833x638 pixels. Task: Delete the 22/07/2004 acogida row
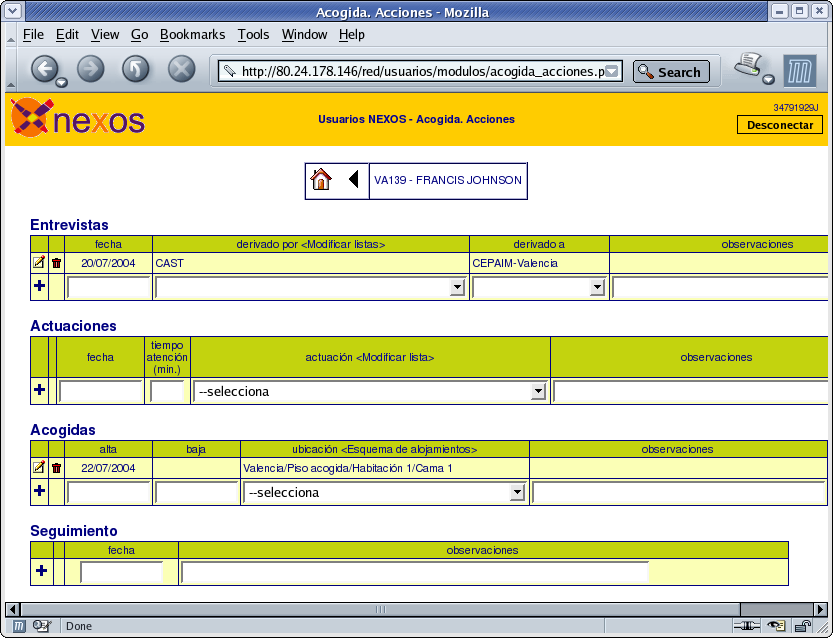pos(56,467)
